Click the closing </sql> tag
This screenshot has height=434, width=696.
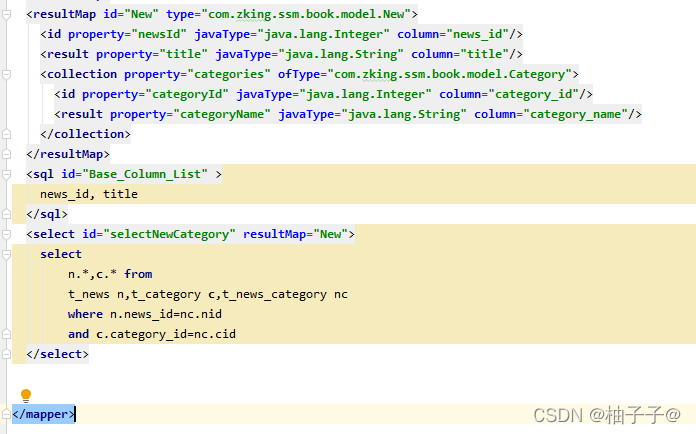pos(47,214)
